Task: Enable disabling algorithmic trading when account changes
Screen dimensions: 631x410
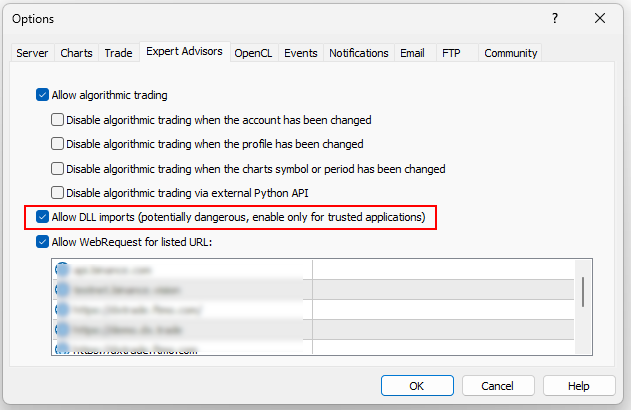Action: click(58, 120)
